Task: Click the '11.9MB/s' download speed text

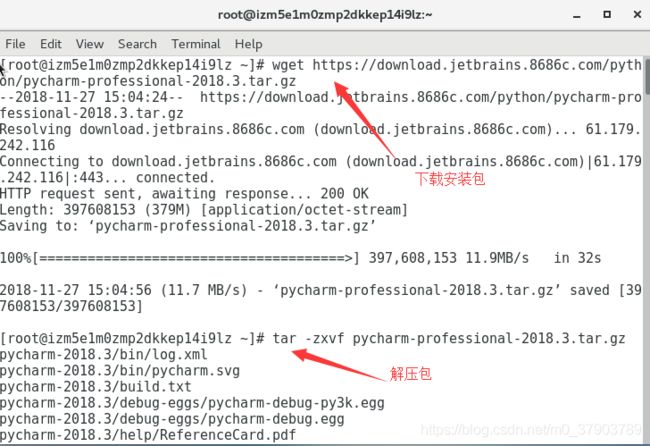Action: click(x=497, y=258)
